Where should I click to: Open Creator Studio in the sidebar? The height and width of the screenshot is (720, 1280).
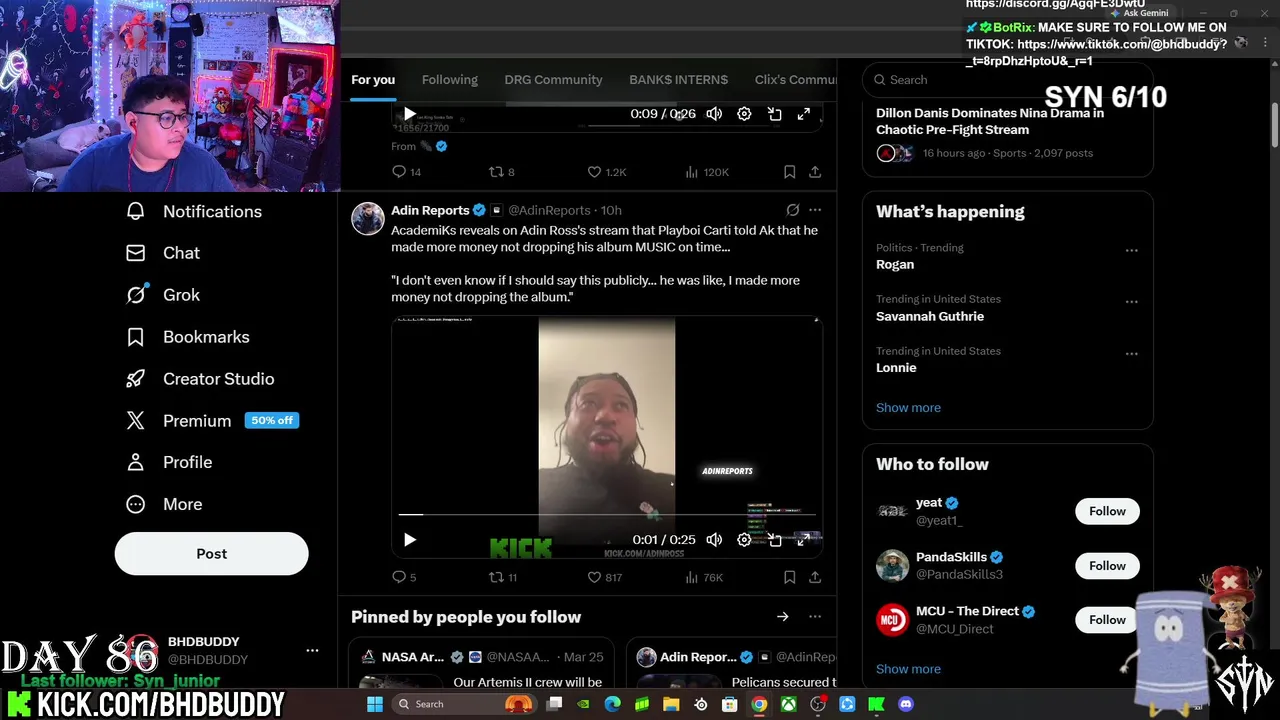point(199,379)
